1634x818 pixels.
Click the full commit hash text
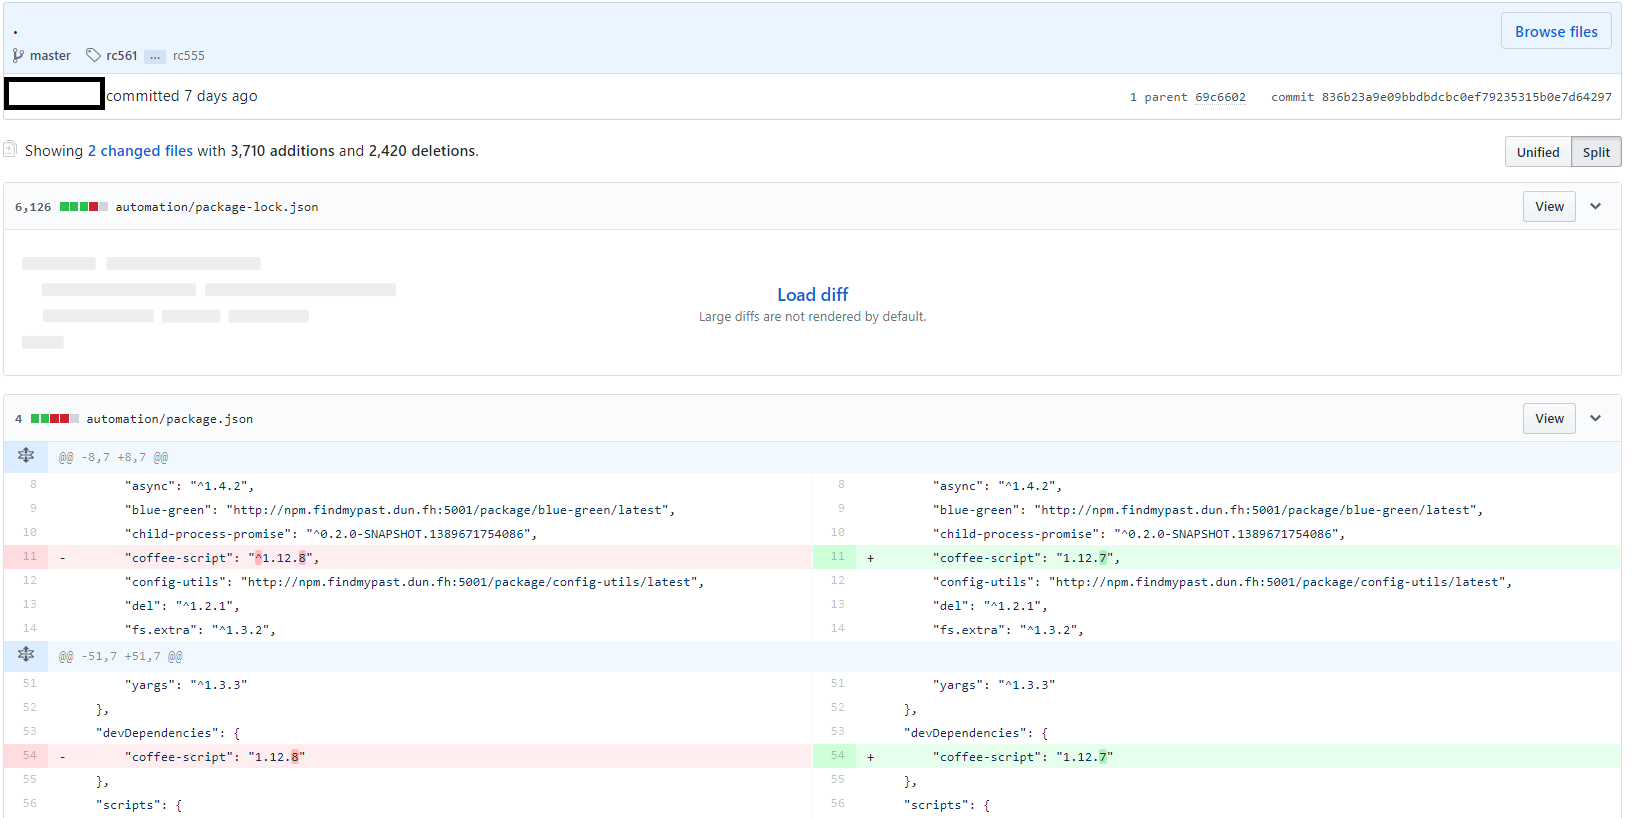1466,97
